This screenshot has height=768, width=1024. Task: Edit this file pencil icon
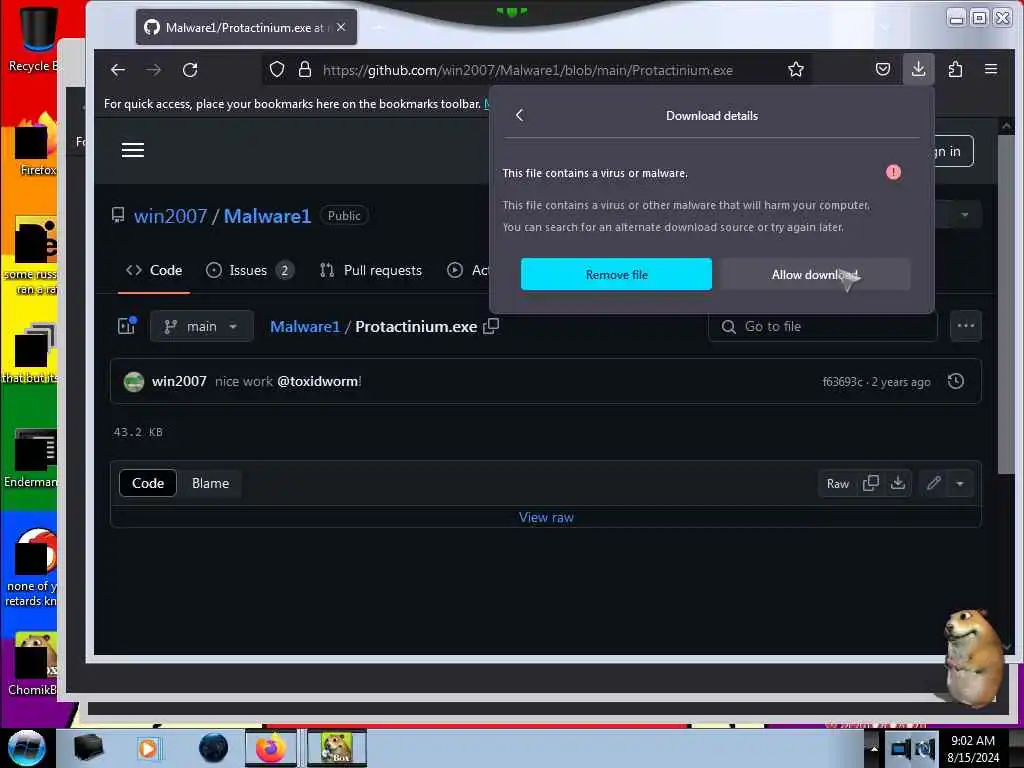coord(933,483)
